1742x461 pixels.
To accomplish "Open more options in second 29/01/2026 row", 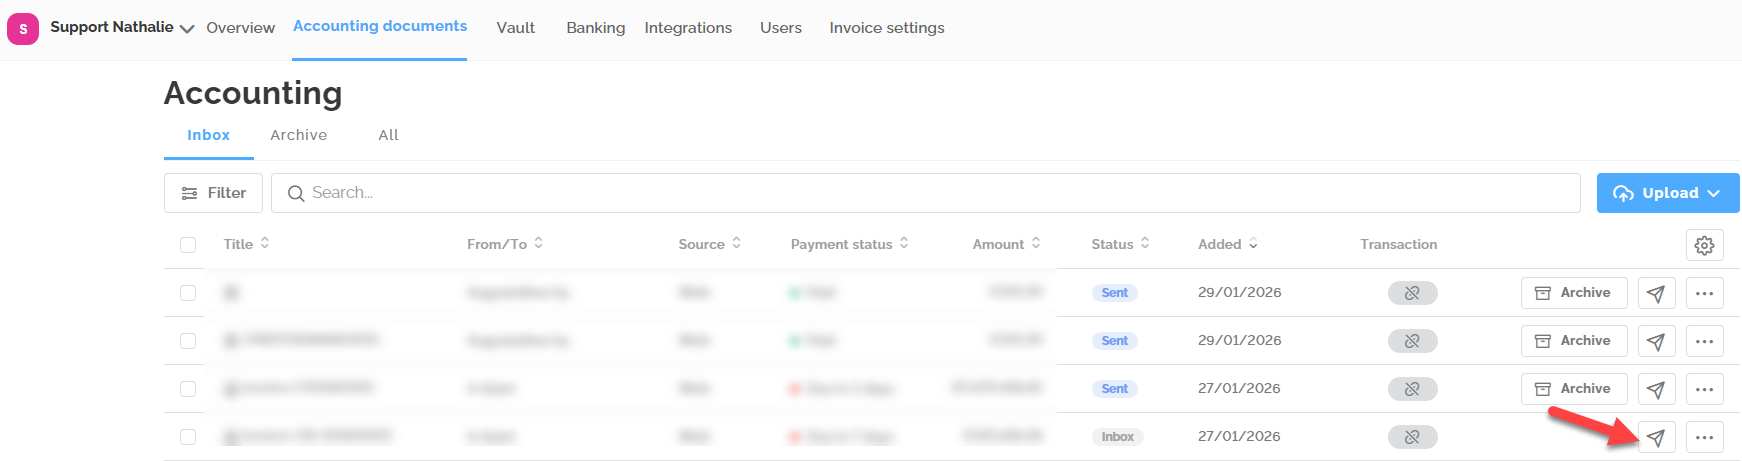I will 1705,341.
